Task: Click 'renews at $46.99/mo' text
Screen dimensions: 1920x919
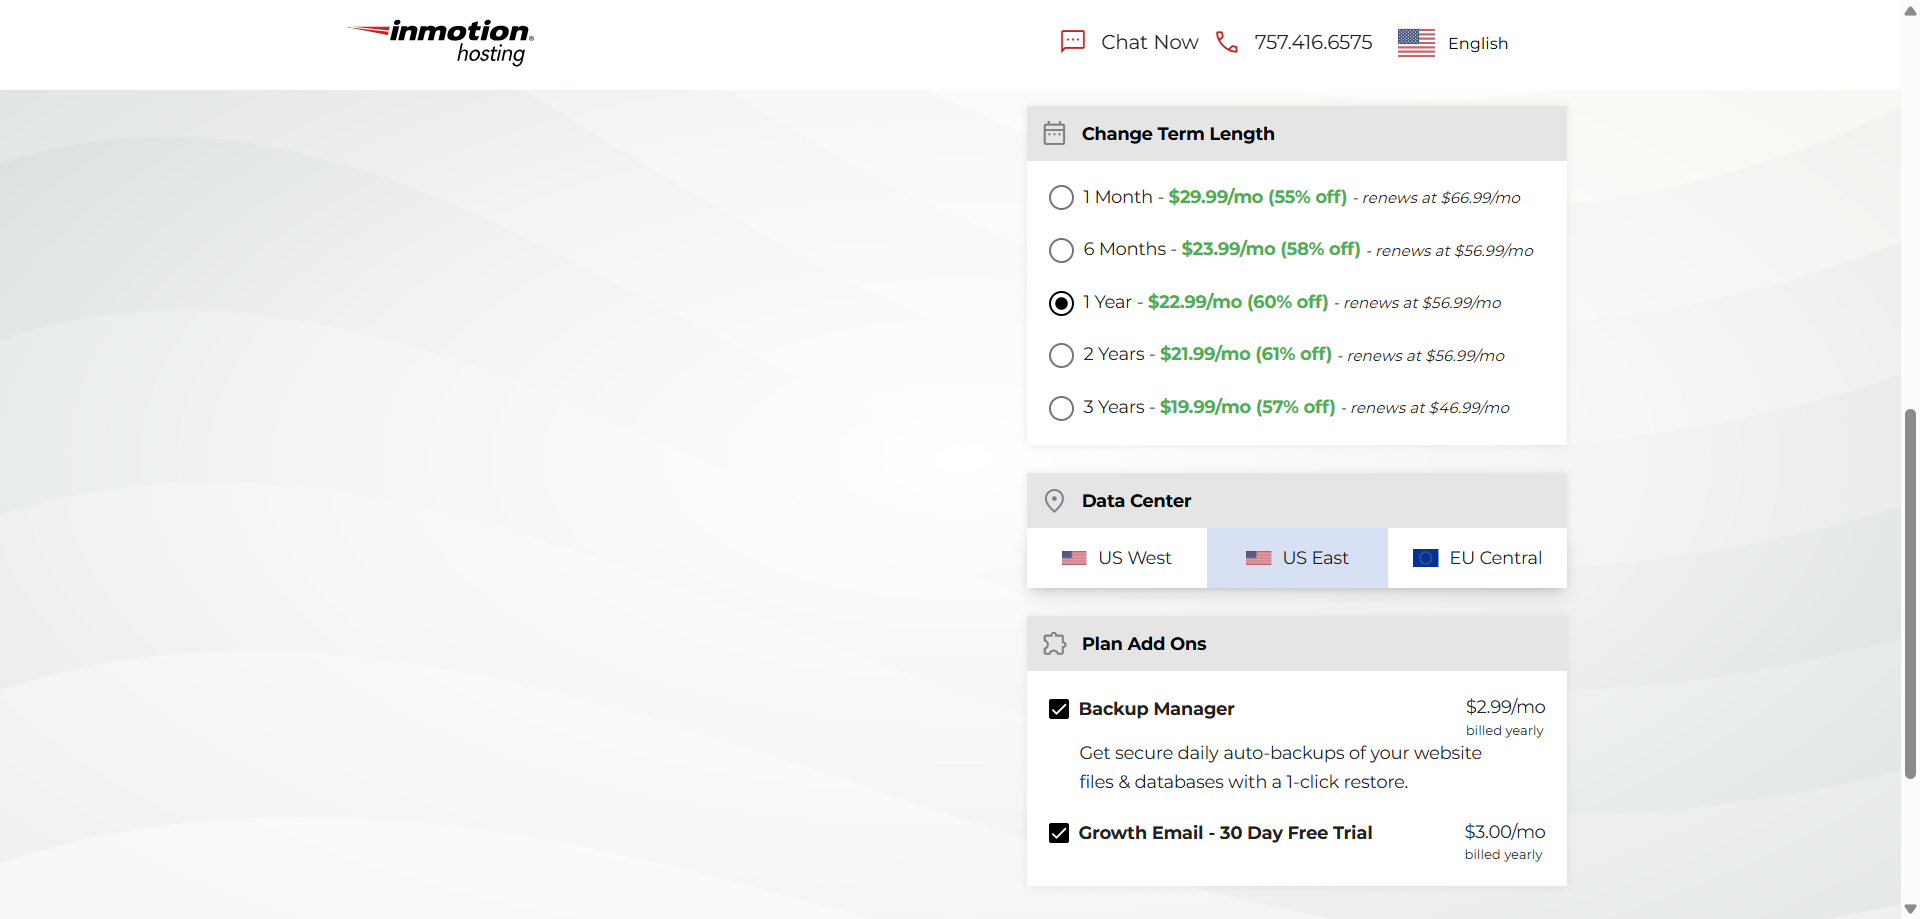Action: pos(1430,408)
